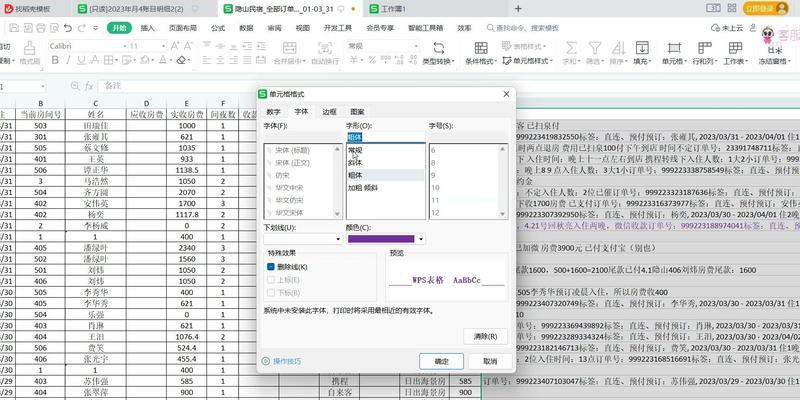Toggle the 上标 superscript checkbox
This screenshot has width=800, height=400.
pyautogui.click(x=271, y=280)
